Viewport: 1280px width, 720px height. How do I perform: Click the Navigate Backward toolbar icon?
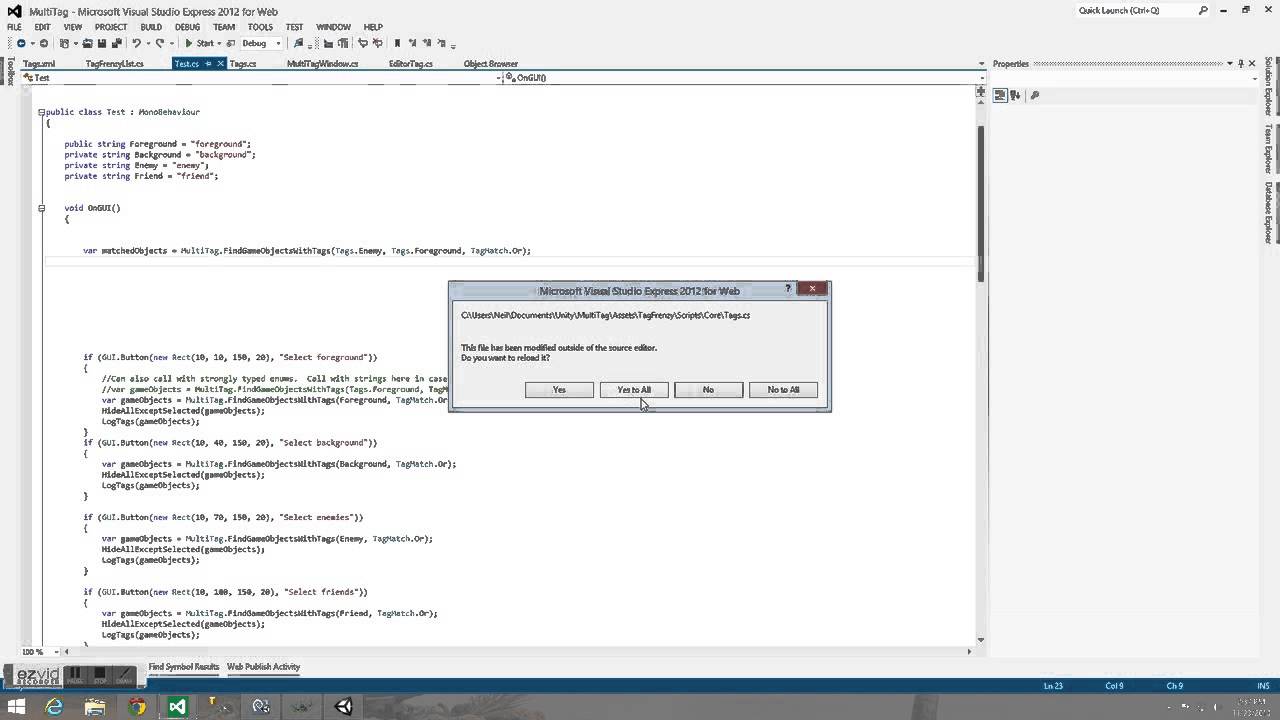[21, 44]
